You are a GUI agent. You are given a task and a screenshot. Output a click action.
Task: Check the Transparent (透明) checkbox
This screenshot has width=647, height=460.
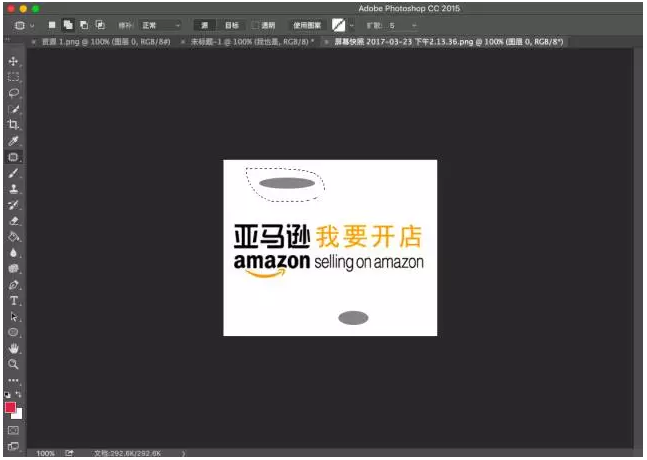click(x=255, y=25)
